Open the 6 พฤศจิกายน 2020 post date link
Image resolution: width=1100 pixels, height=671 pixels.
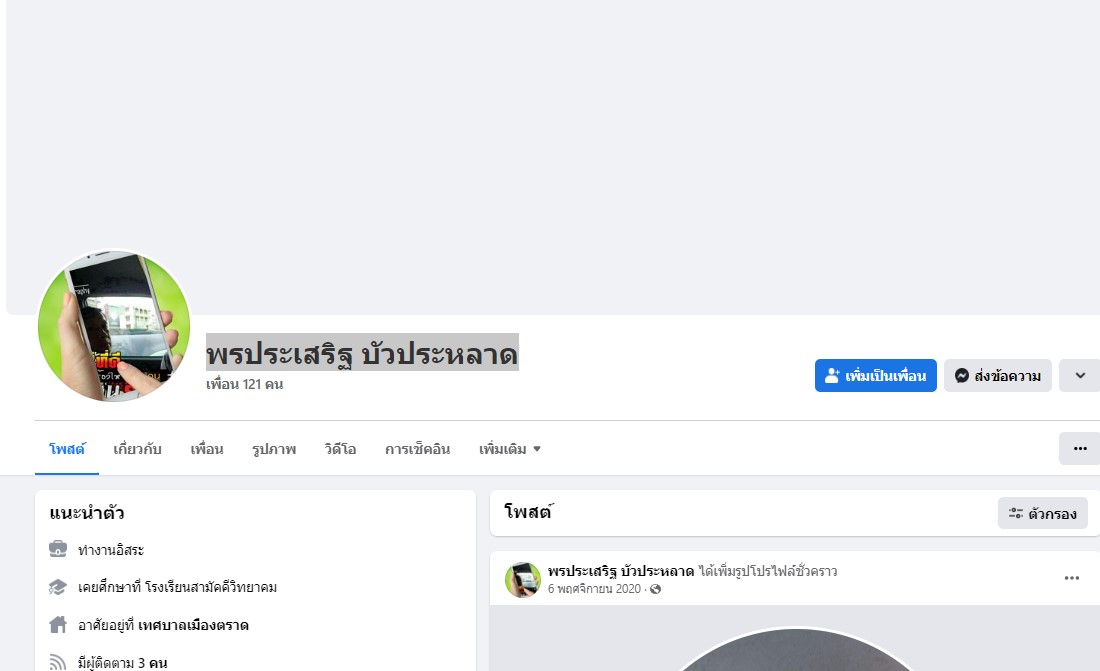[x=594, y=589]
